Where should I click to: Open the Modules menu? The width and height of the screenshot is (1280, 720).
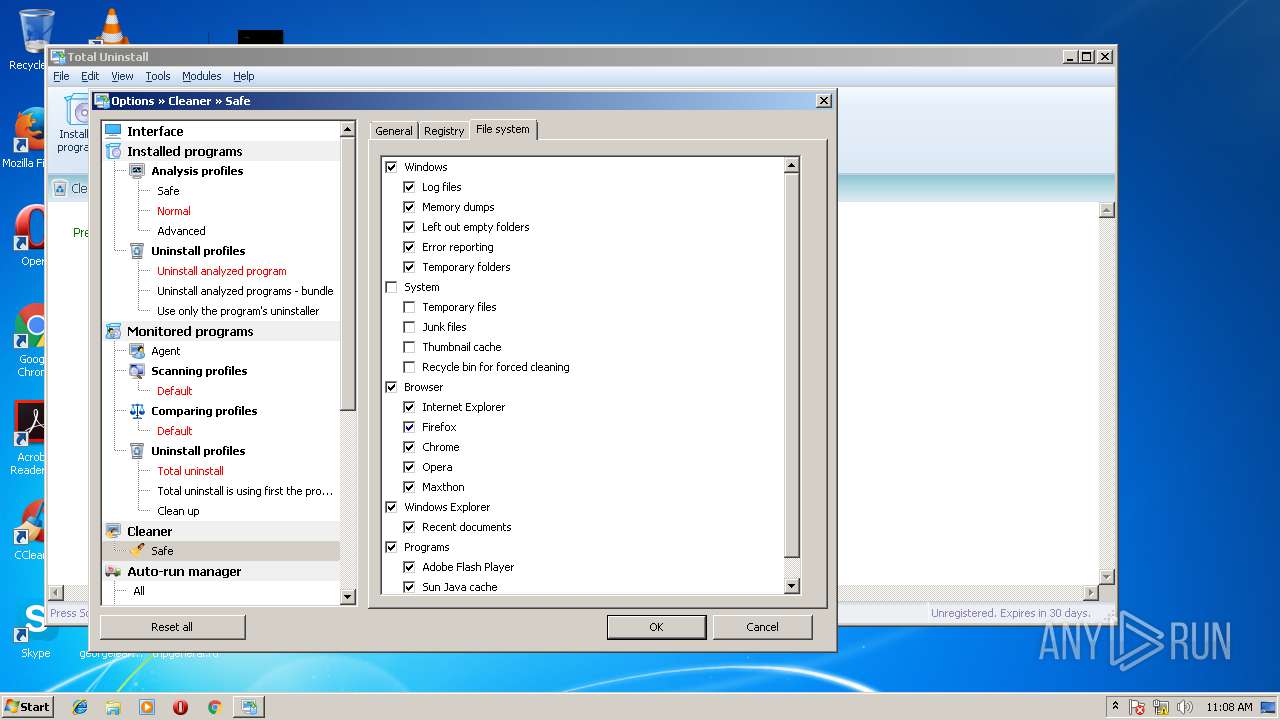202,76
